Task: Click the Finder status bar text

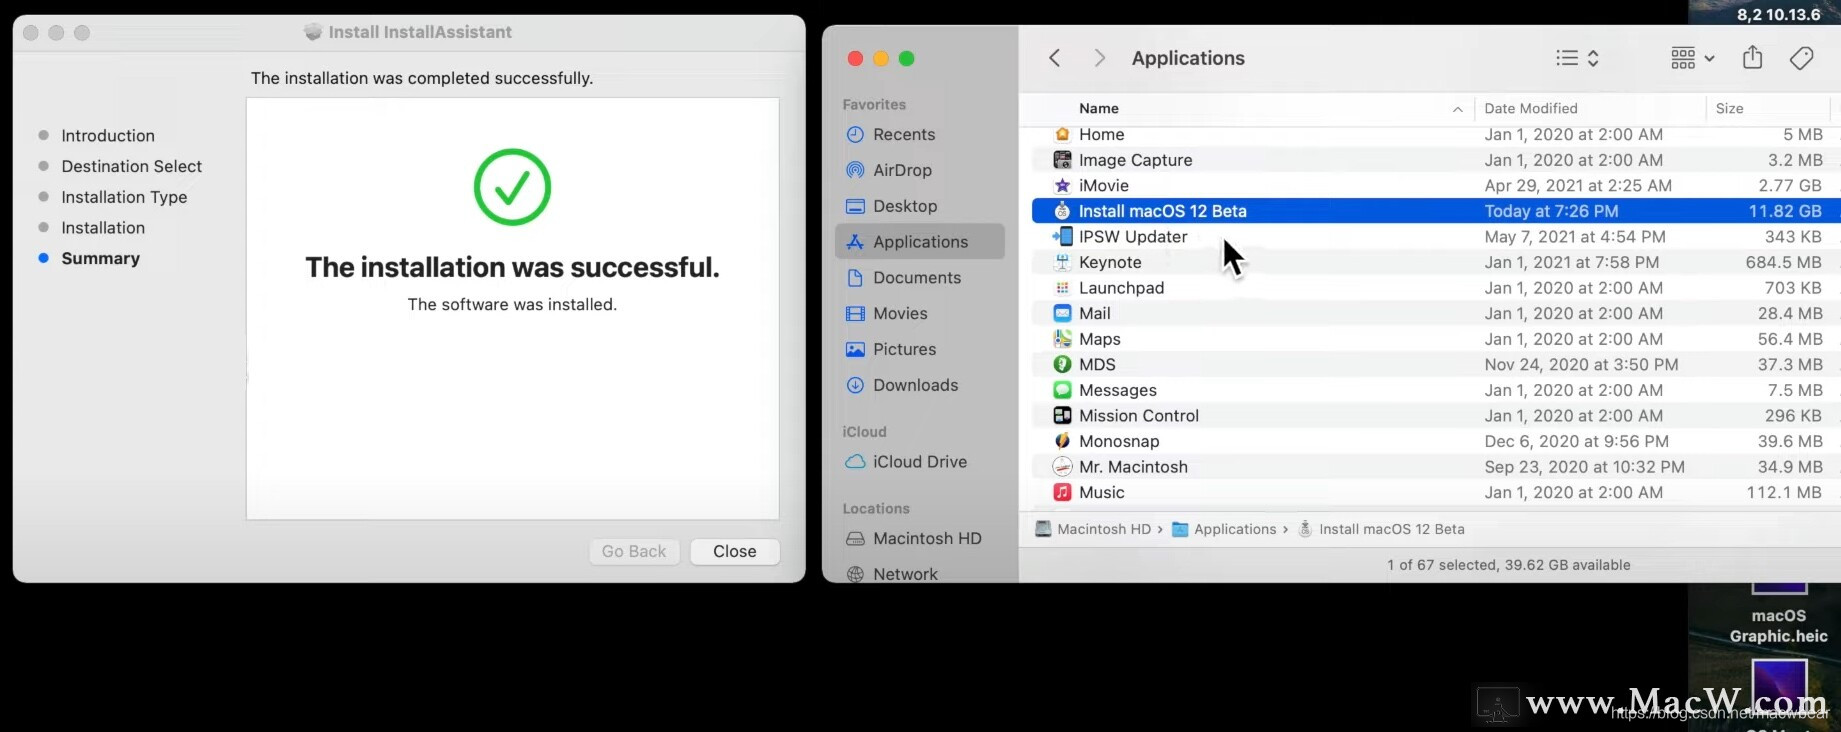Action: [x=1508, y=565]
